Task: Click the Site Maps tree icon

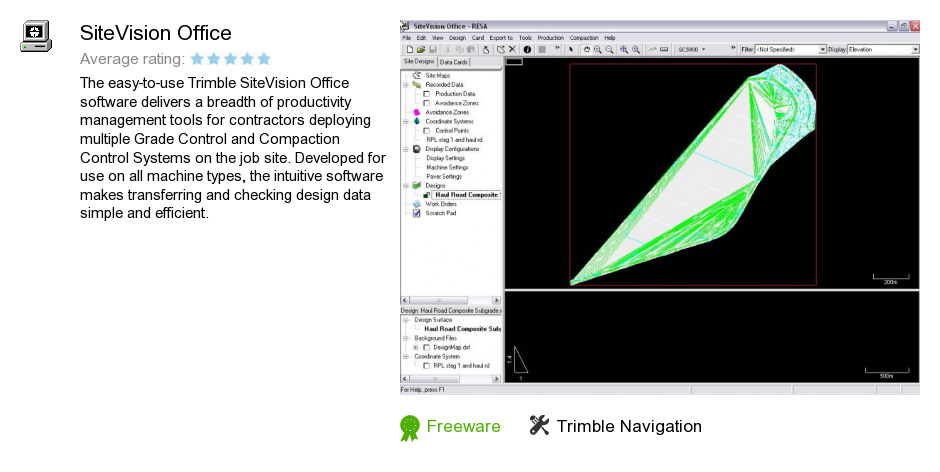Action: click(417, 76)
